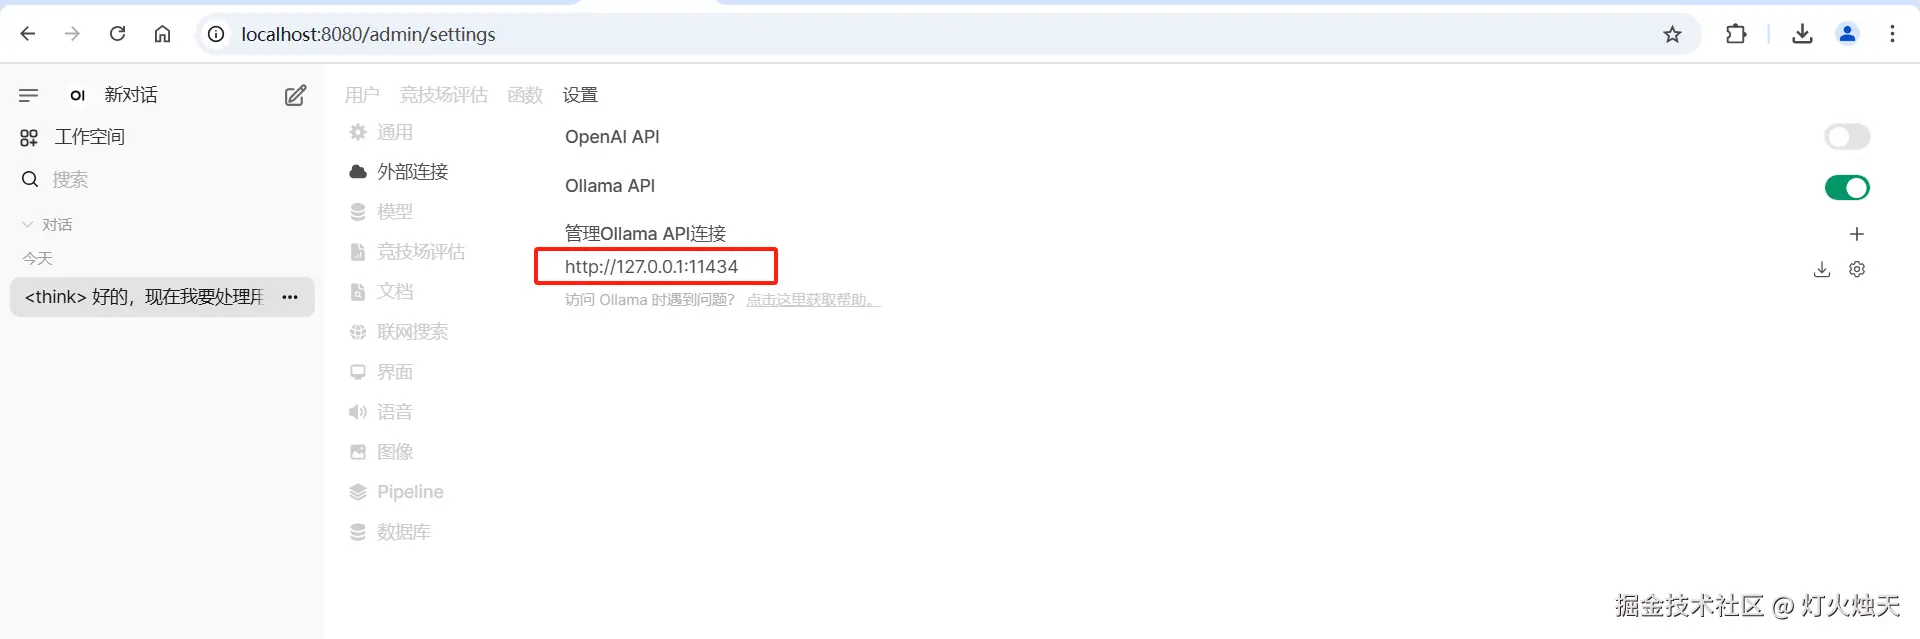Toggle the sidebar hamburger menu icon
Screen dimensions: 1920x639
pos(29,96)
